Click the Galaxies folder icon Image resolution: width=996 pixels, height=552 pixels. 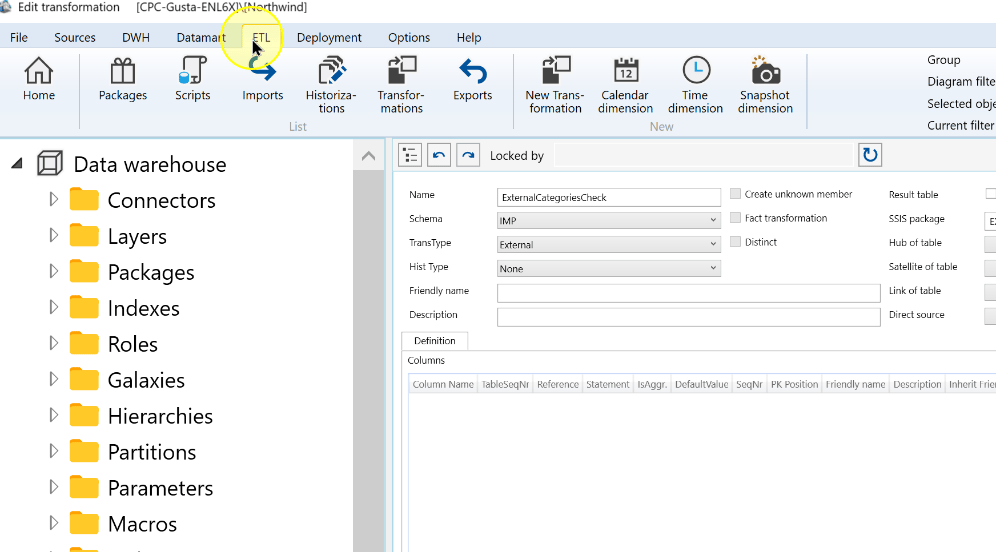pos(84,380)
